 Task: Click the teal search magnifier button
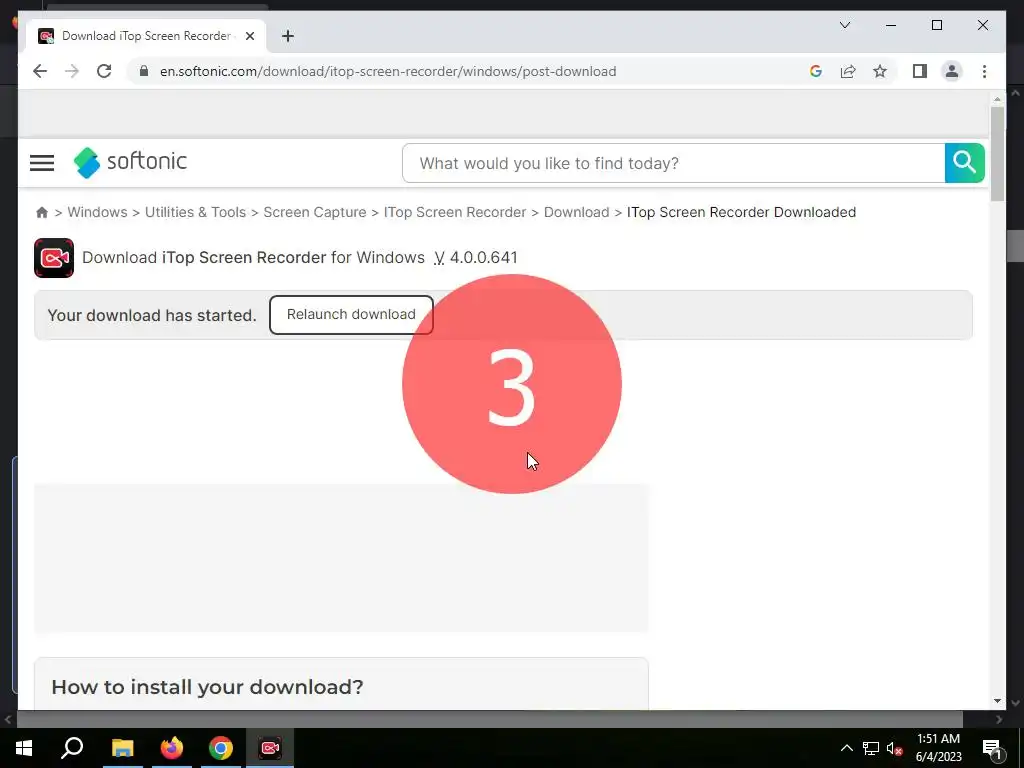(965, 163)
